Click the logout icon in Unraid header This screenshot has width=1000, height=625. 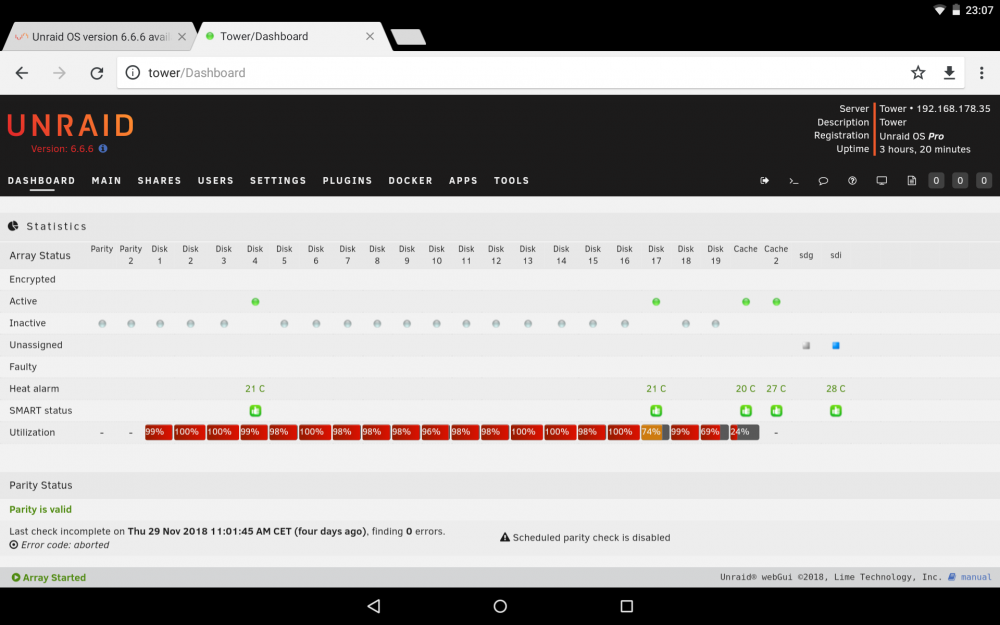(x=764, y=180)
